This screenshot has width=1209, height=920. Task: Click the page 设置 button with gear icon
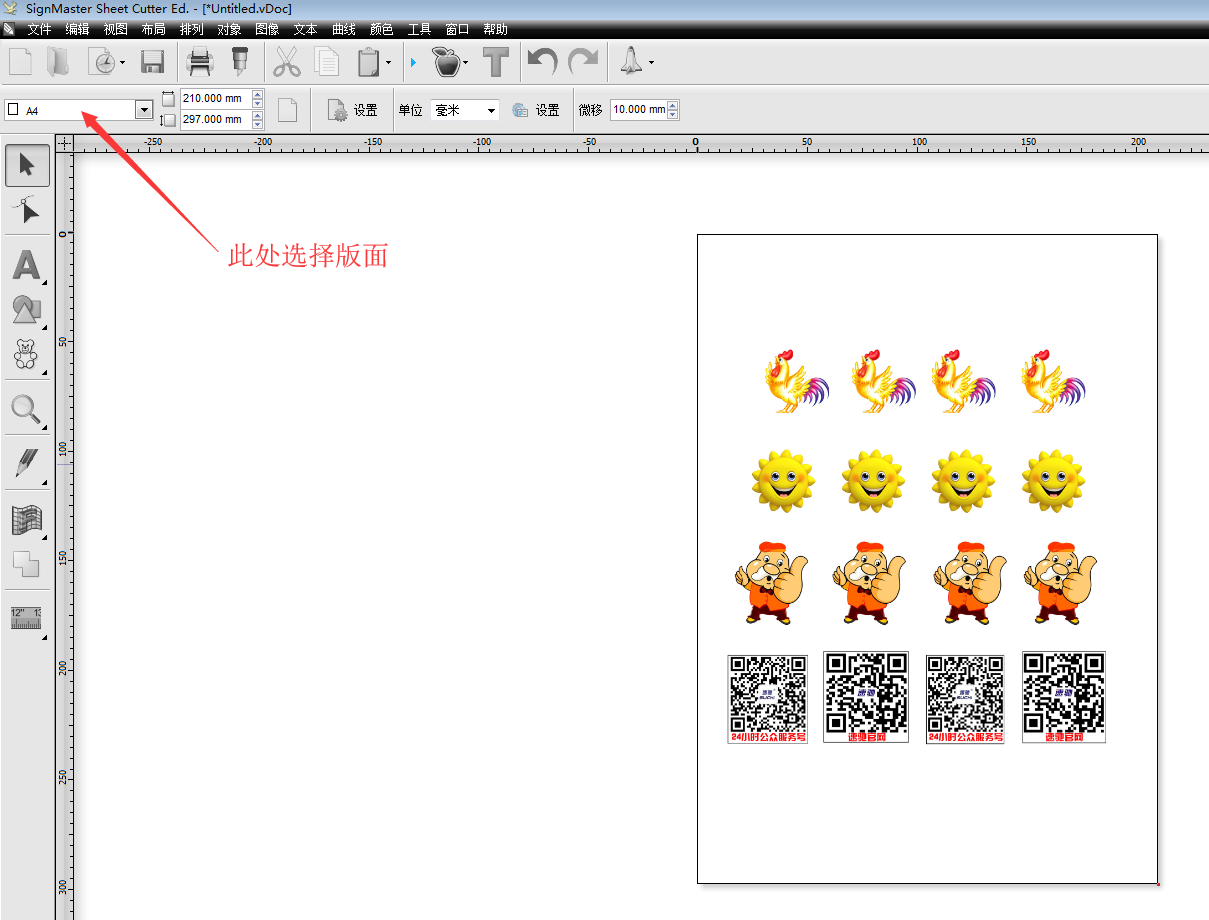point(352,110)
